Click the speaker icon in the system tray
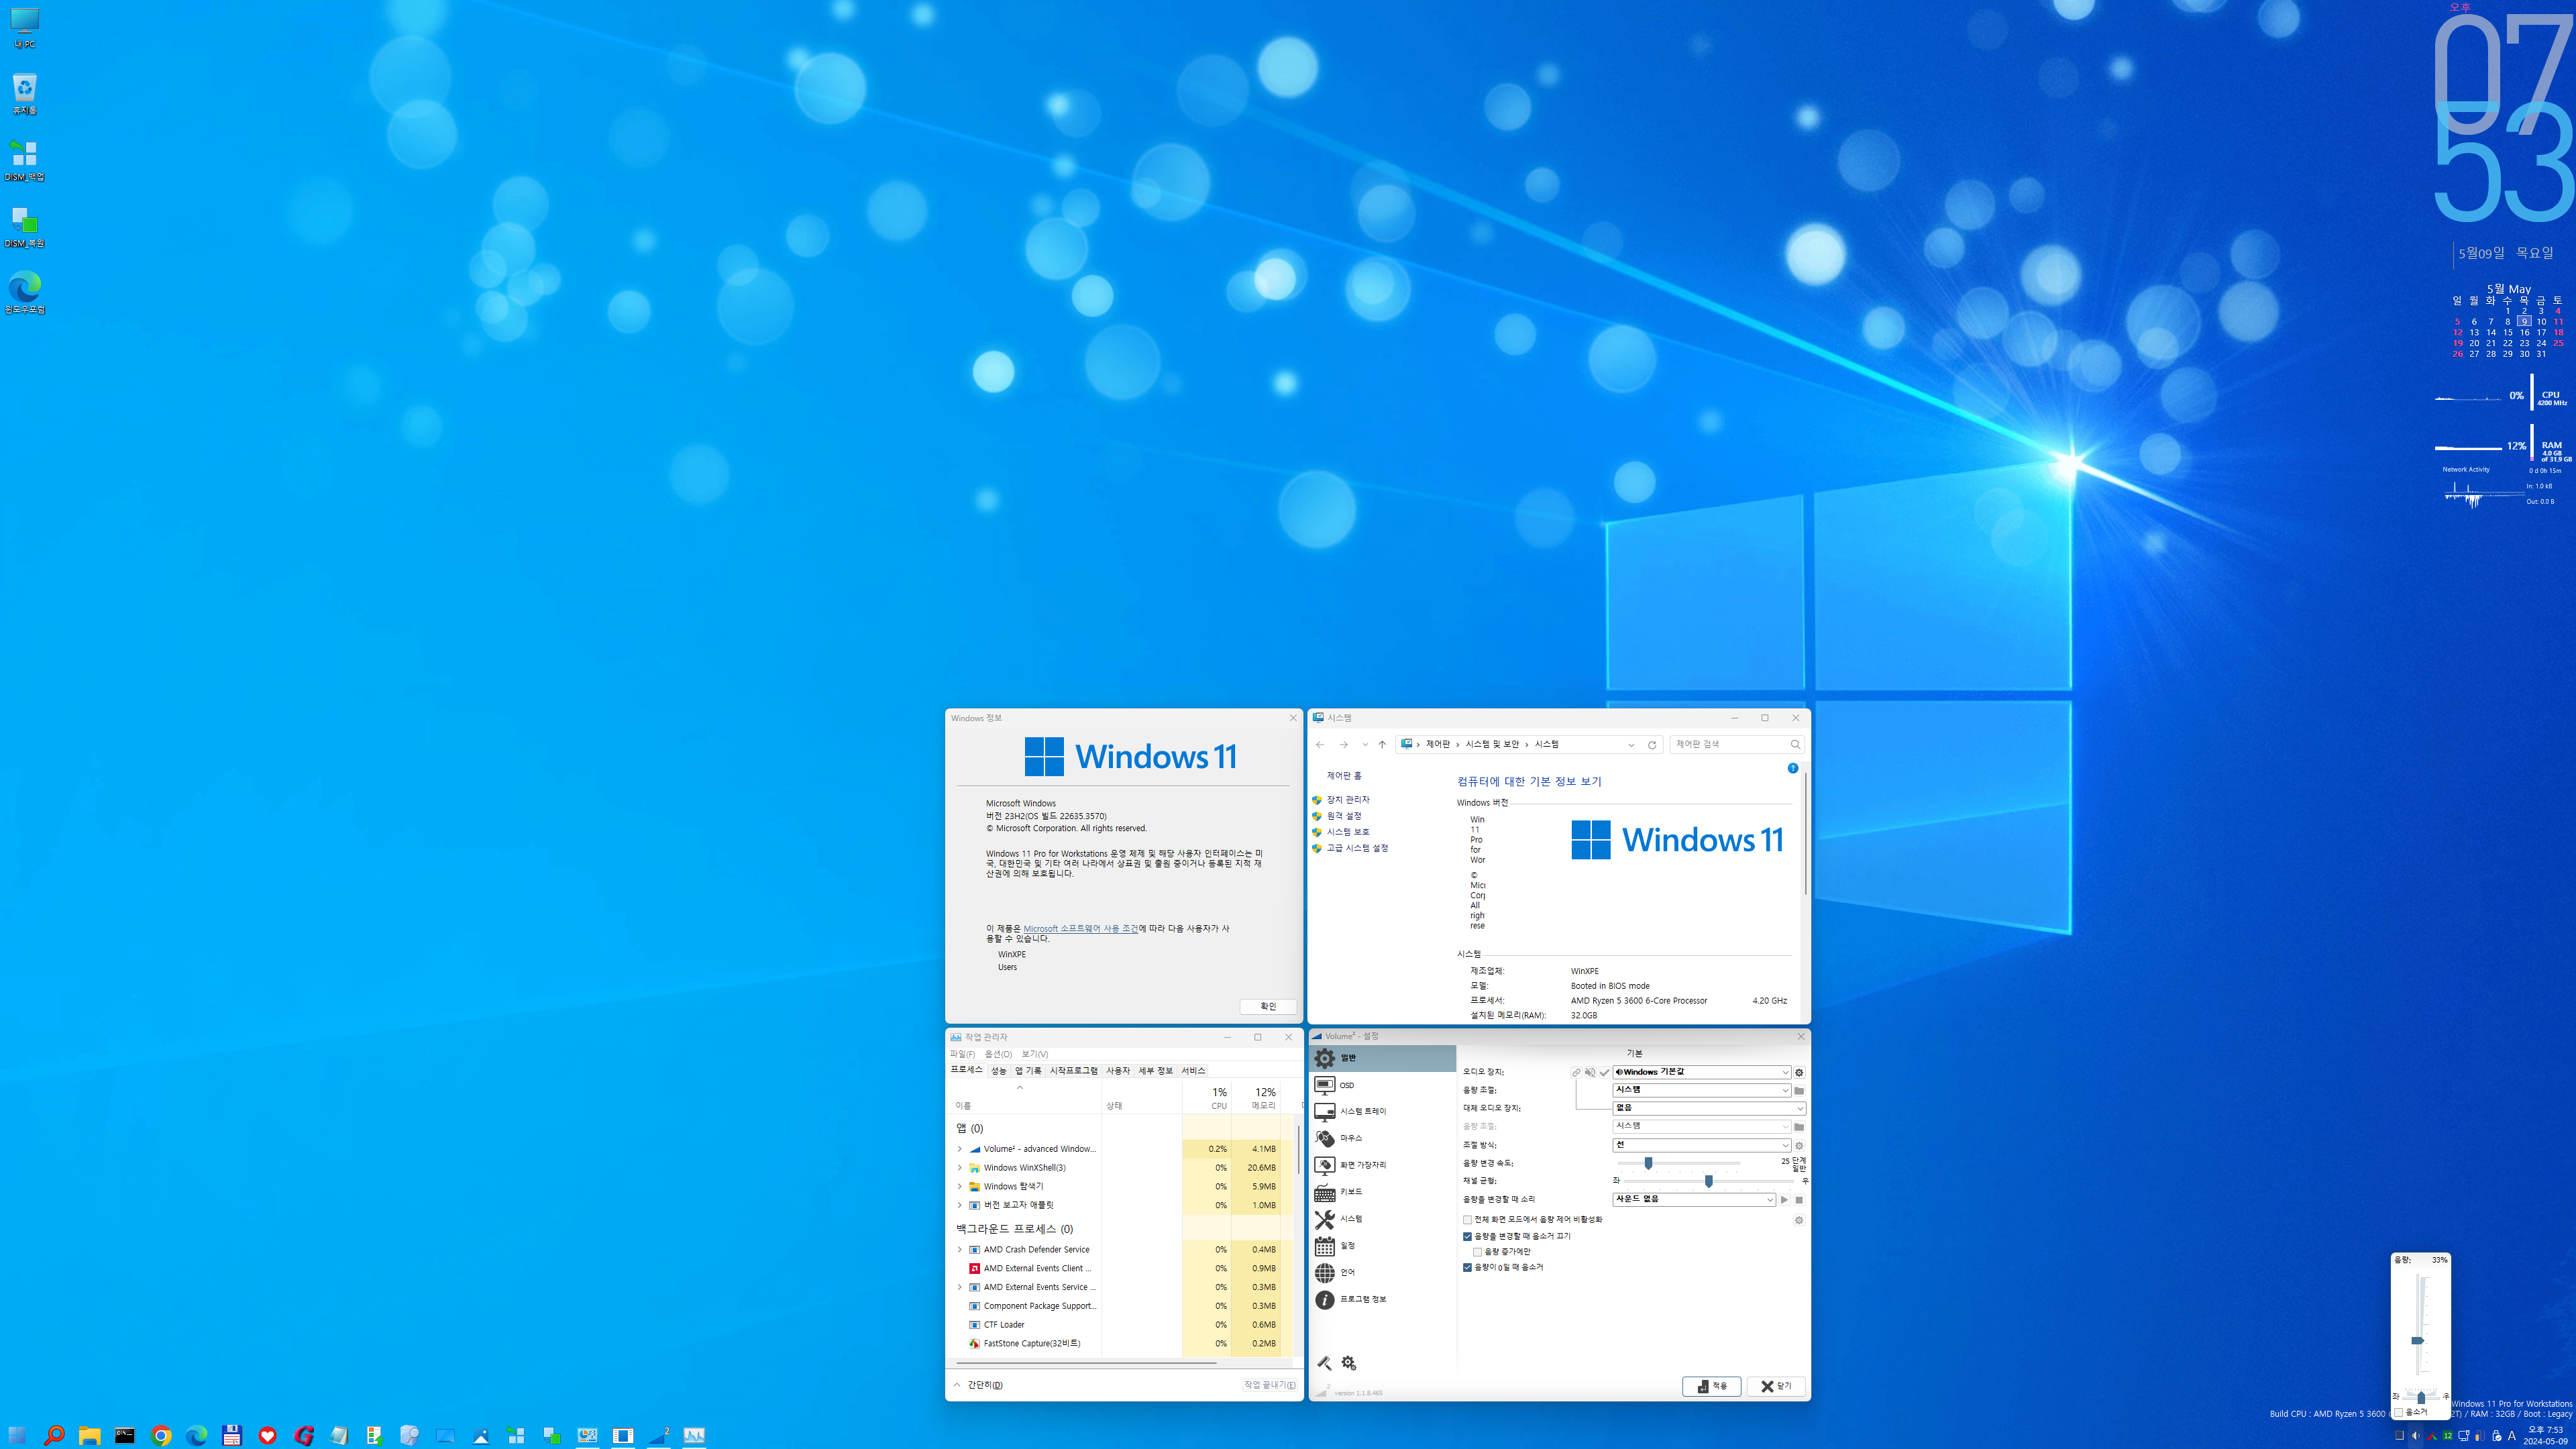 pyautogui.click(x=2415, y=1435)
